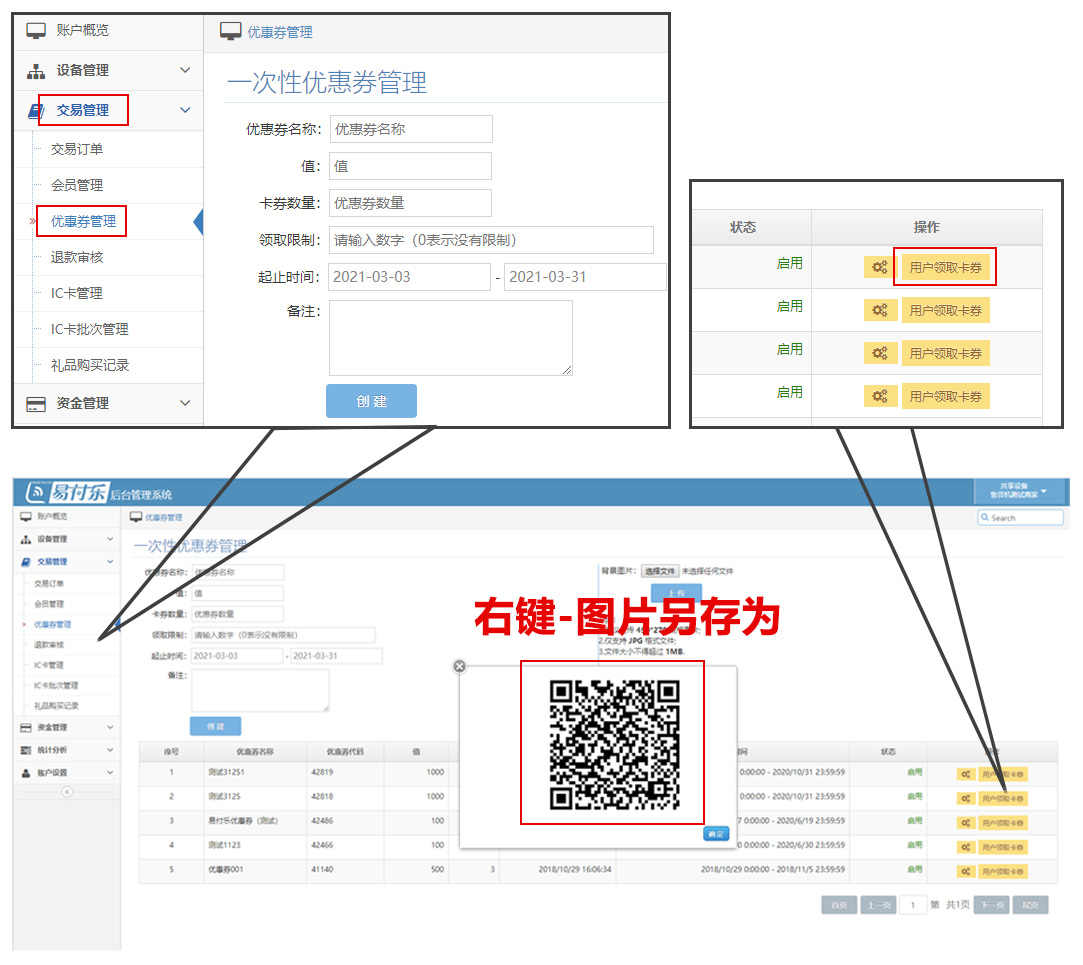Click the gear icon for row 测试1123
Image resolution: width=1083 pixels, height=965 pixels.
click(966, 847)
